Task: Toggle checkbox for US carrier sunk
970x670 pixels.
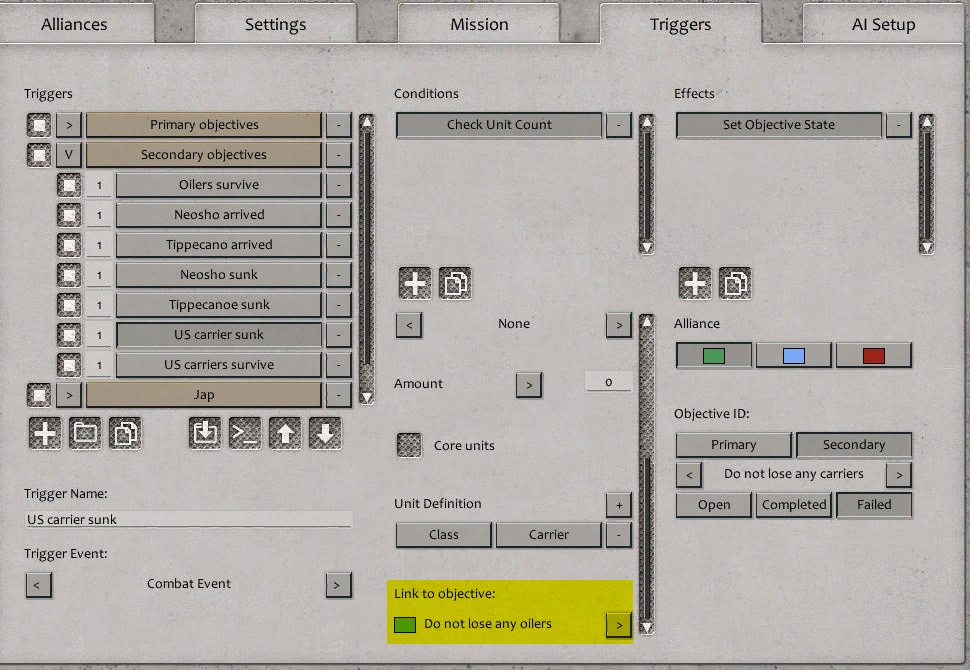Action: click(69, 335)
